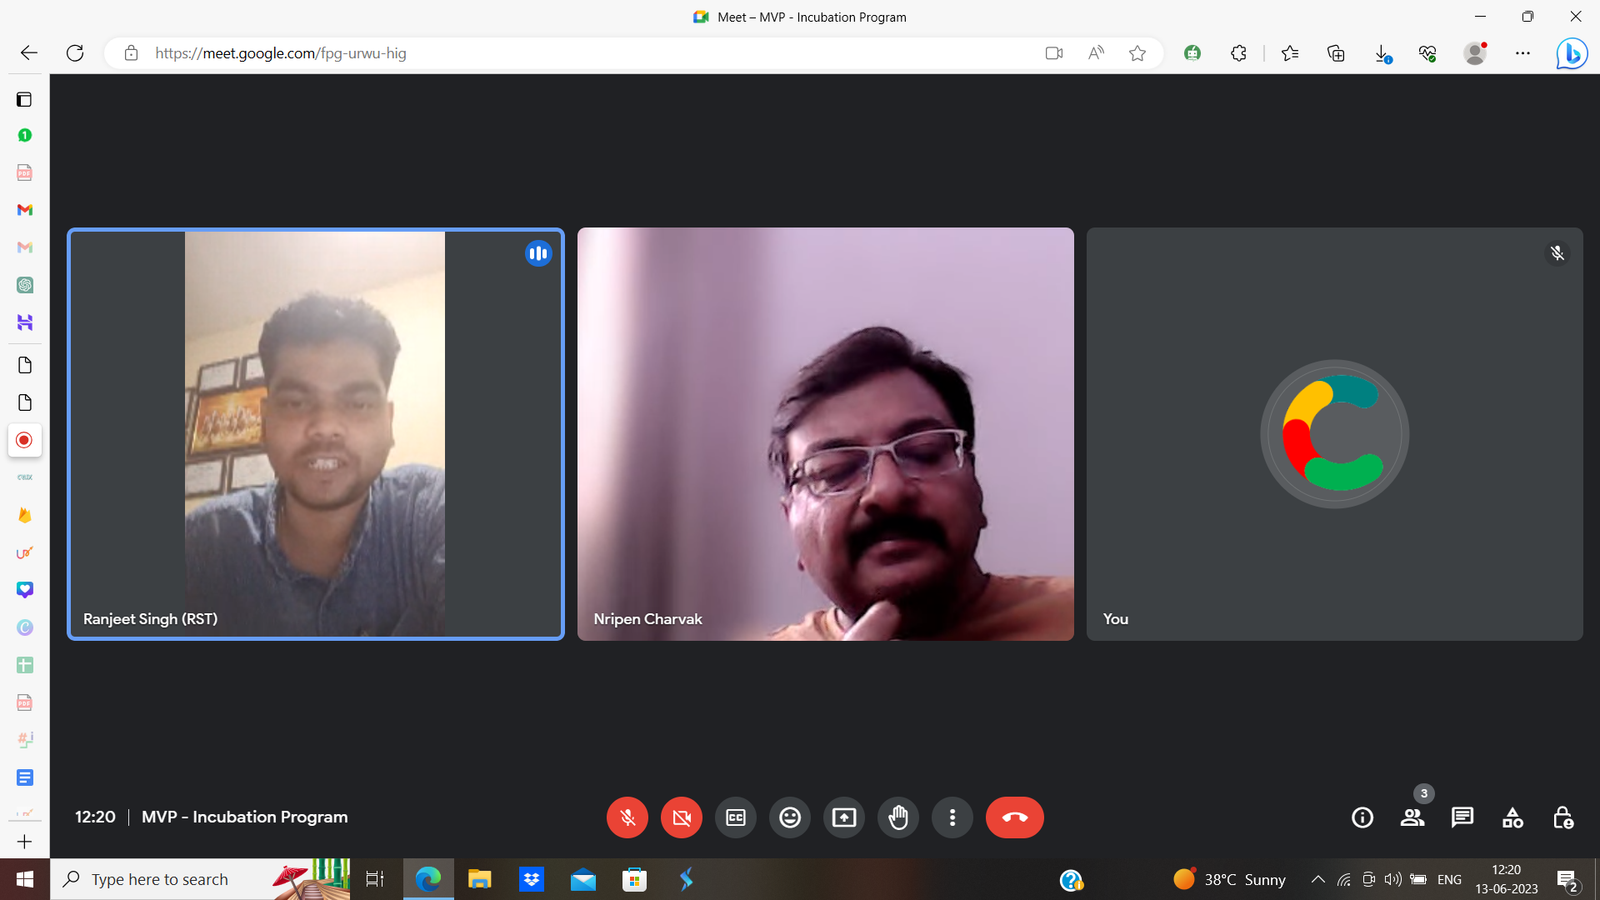Viewport: 1600px width, 900px height.
Task: Open File Explorer from the taskbar
Action: (x=480, y=879)
